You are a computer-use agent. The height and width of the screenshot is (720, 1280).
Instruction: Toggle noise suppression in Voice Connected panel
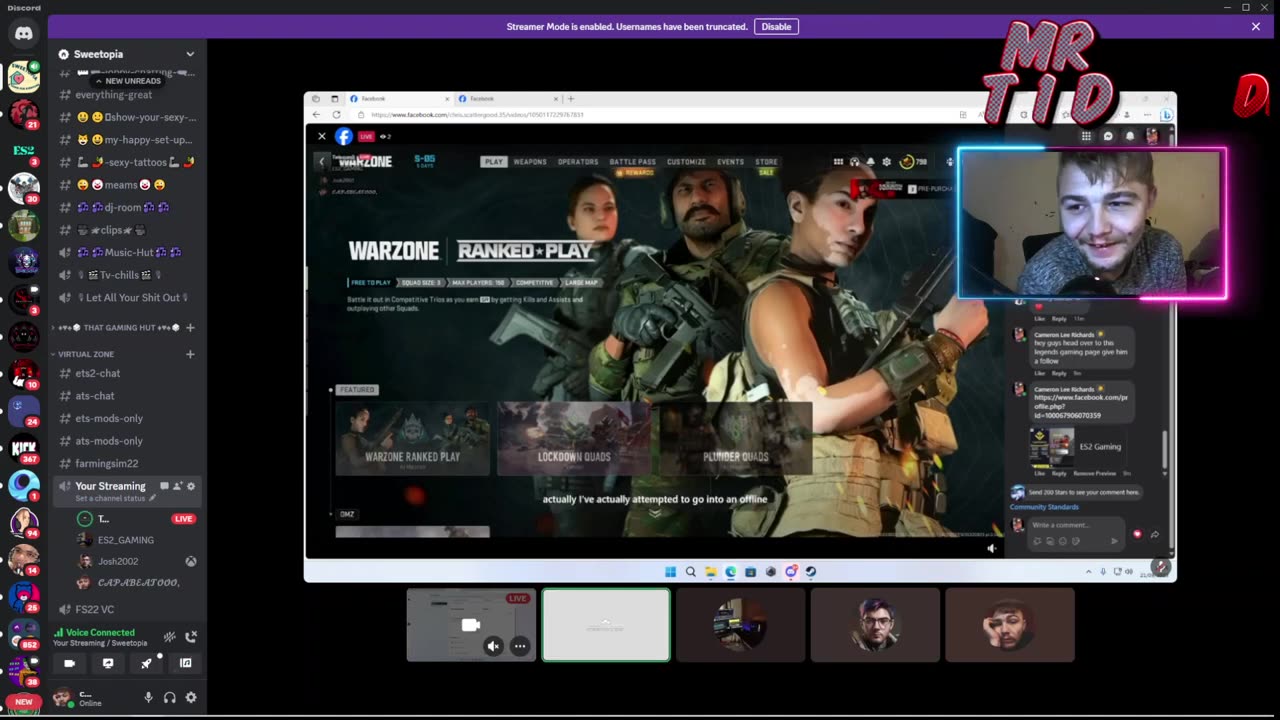coord(170,636)
